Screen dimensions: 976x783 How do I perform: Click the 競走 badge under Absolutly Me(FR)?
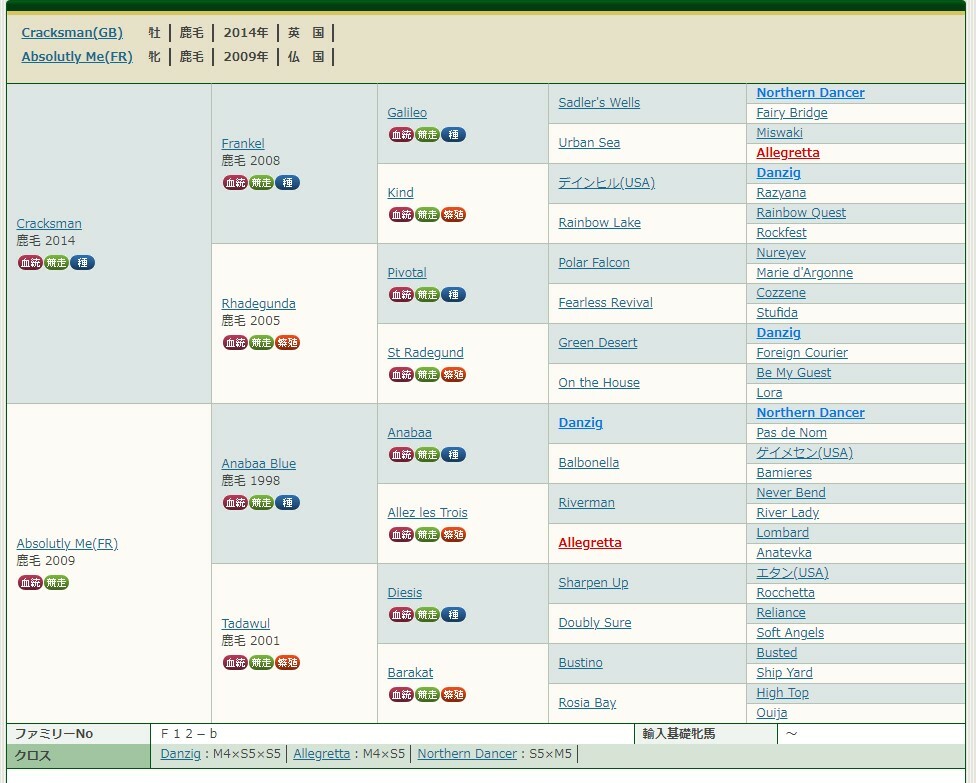[x=56, y=583]
